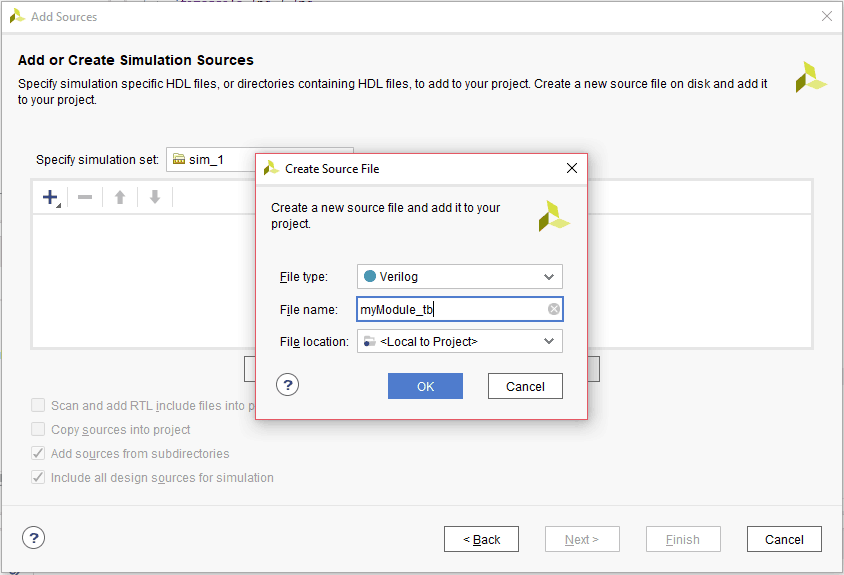
Task: Toggle Scan and add RTL include files checkbox
Action: [38, 406]
